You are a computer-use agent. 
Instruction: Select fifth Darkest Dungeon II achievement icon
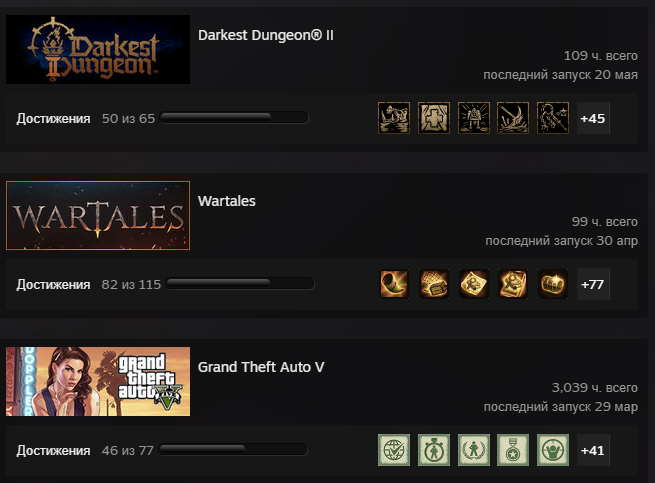pos(553,118)
